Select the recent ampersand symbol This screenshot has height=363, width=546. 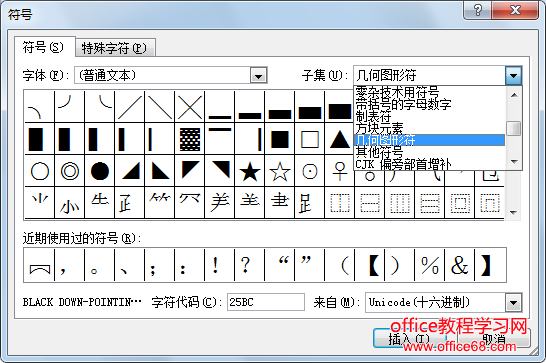[x=460, y=265]
